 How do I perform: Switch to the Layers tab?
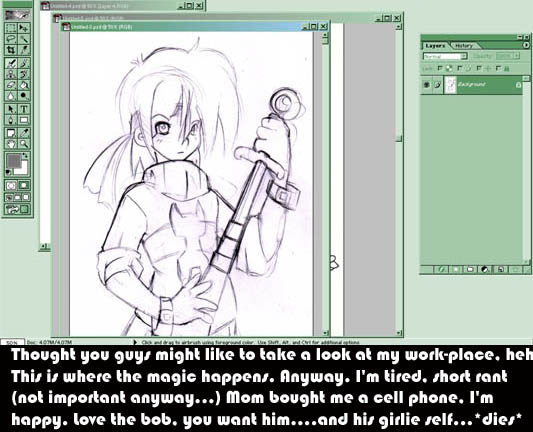435,46
